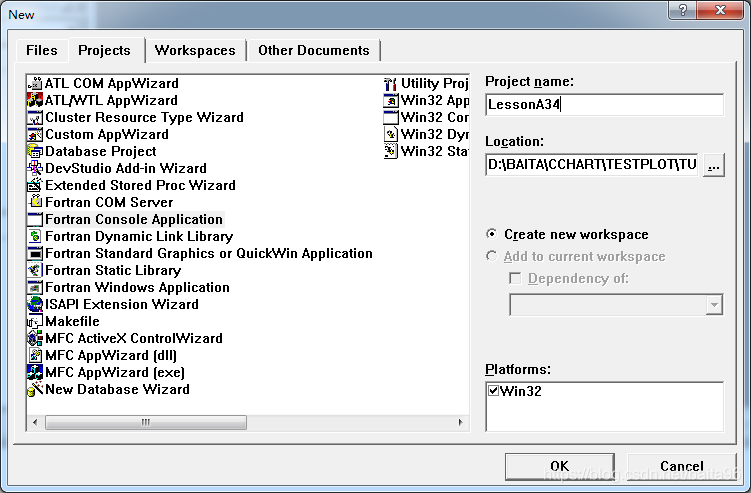This screenshot has width=751, height=493.
Task: Select the ISAPI Extension Wizard icon
Action: (x=35, y=304)
